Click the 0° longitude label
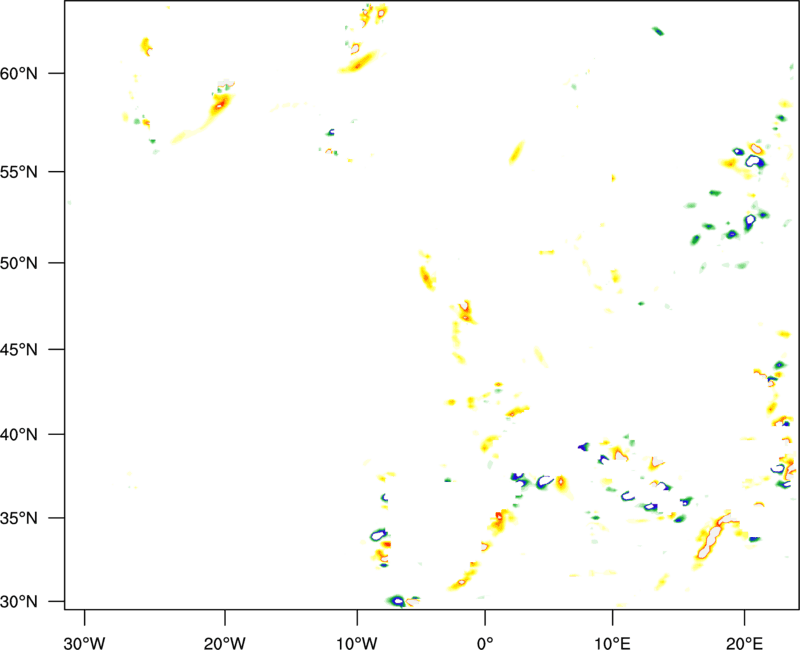Viewport: 800px width, 650px height. [485, 643]
